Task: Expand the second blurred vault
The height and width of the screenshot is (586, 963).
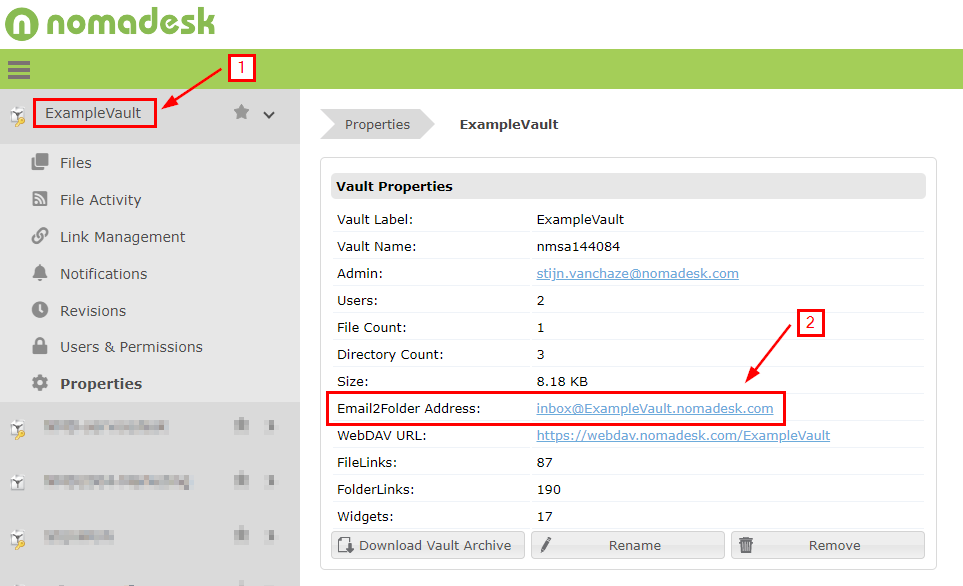Action: coord(270,480)
